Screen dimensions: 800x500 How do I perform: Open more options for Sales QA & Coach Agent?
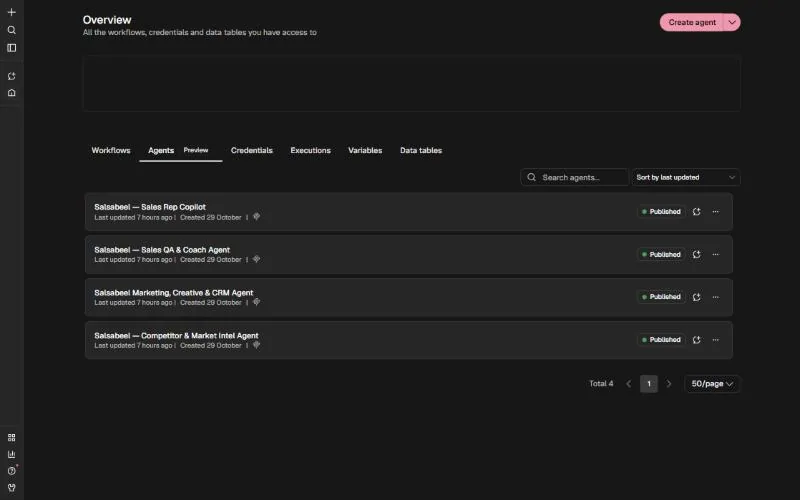tap(716, 255)
